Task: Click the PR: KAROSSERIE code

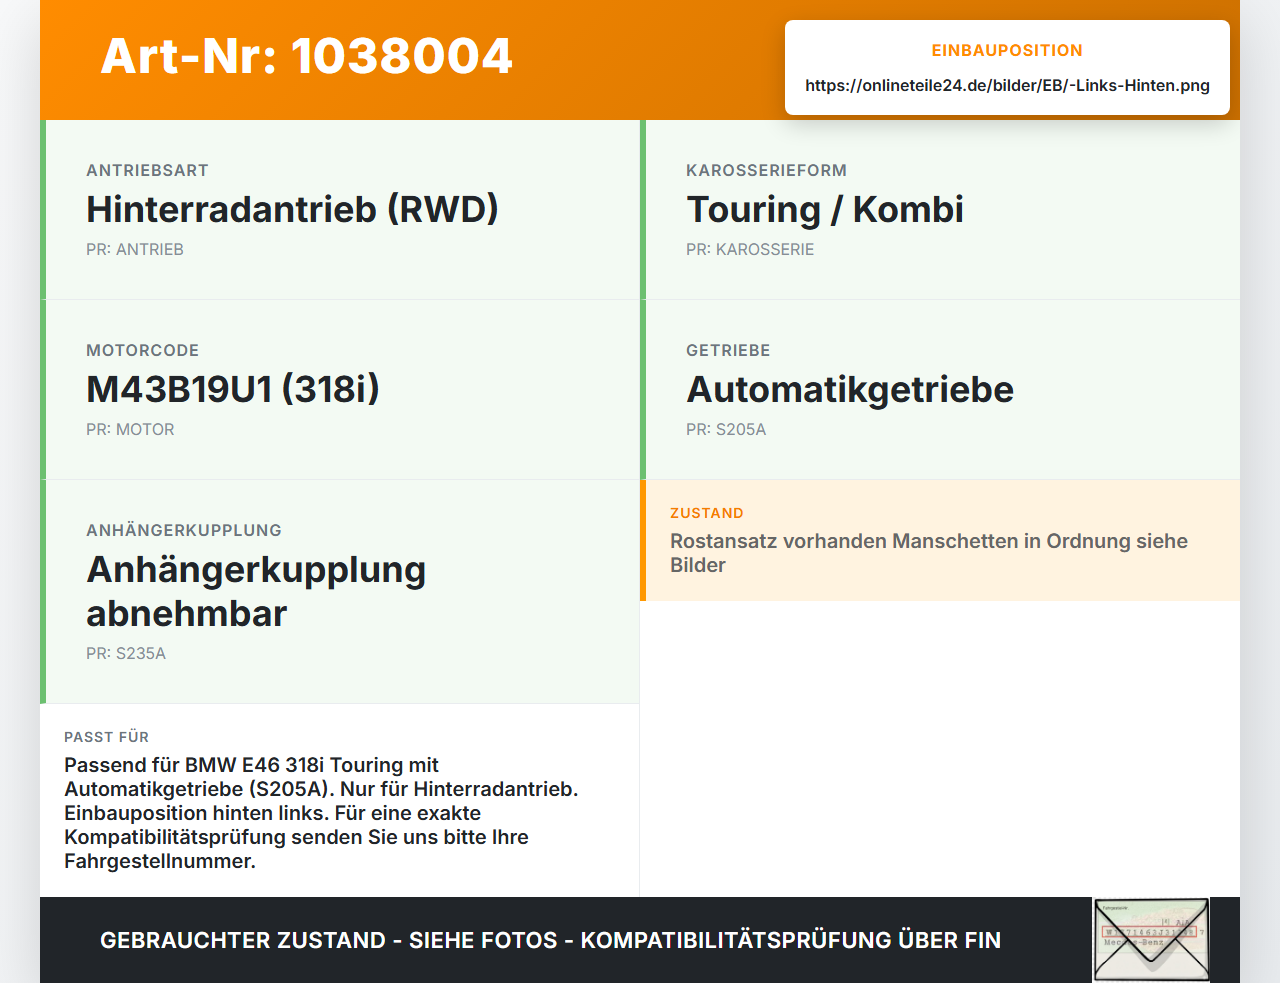Action: tap(750, 249)
